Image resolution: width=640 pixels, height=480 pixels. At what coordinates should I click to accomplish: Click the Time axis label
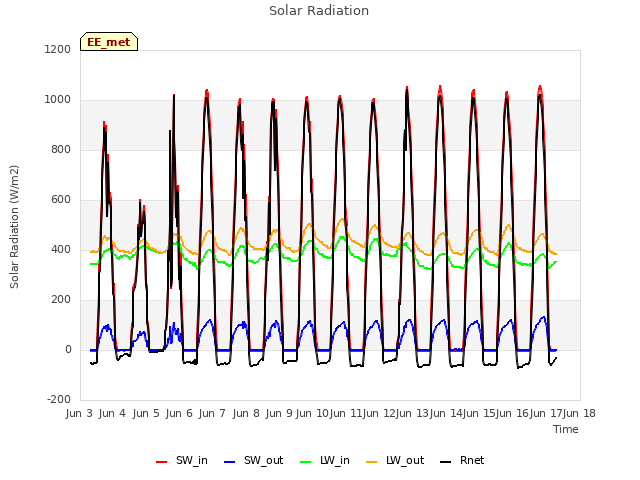[566, 429]
